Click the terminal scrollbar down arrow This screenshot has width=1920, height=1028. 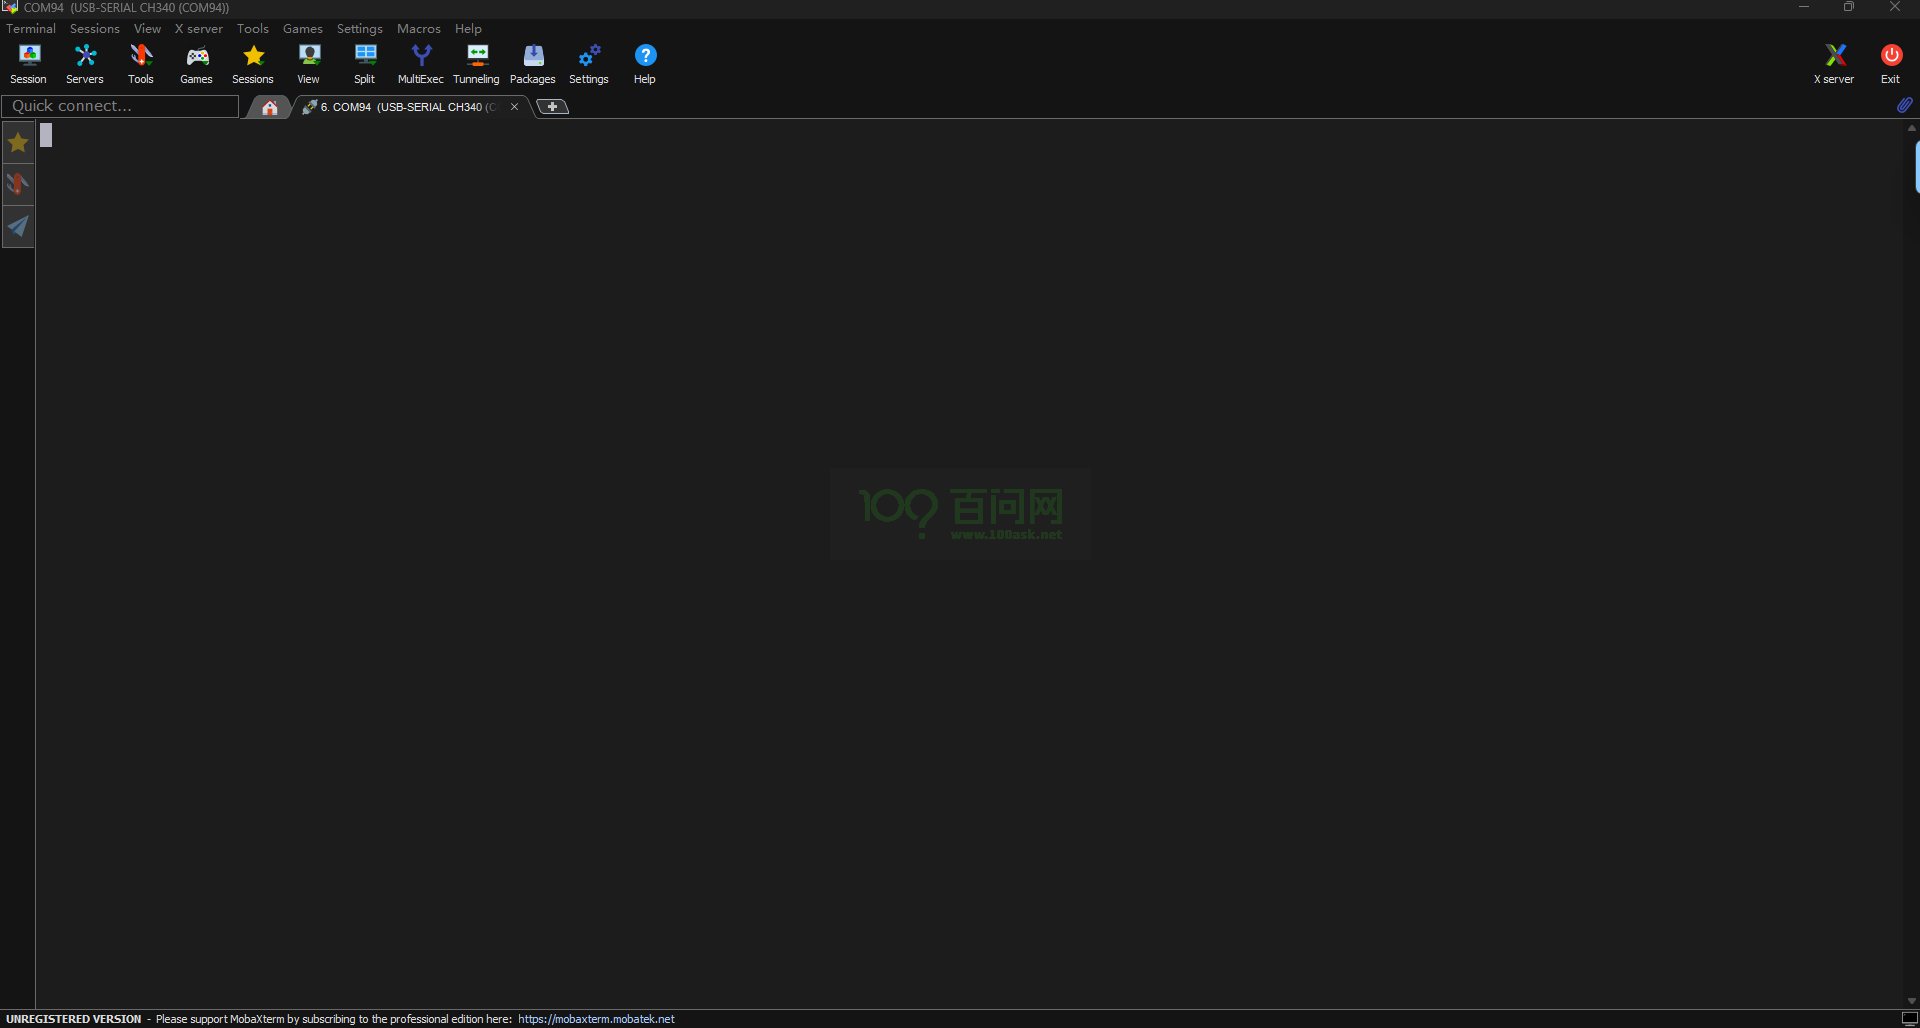(x=1911, y=1001)
